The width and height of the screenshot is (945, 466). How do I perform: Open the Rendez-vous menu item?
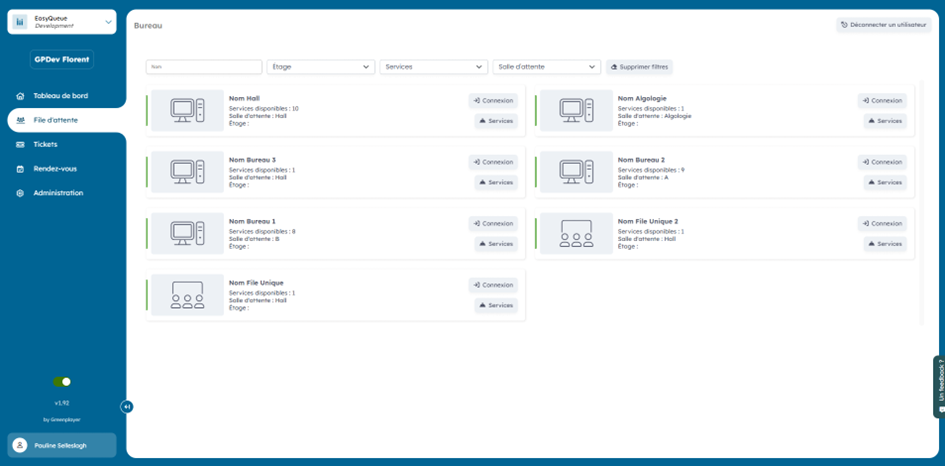tap(54, 168)
